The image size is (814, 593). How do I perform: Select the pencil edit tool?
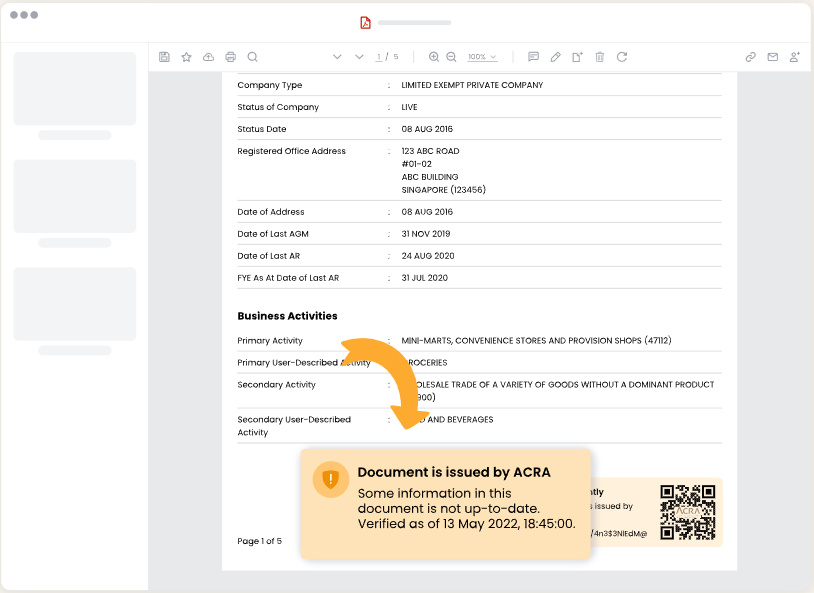[x=555, y=57]
